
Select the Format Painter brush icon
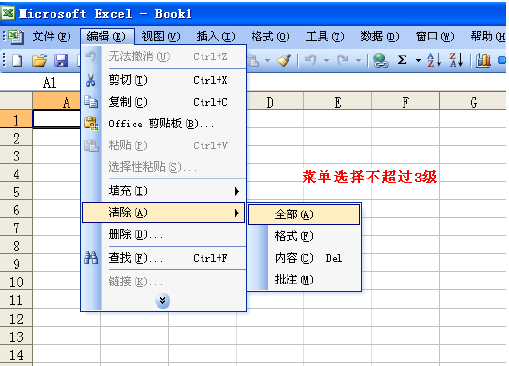coord(284,60)
